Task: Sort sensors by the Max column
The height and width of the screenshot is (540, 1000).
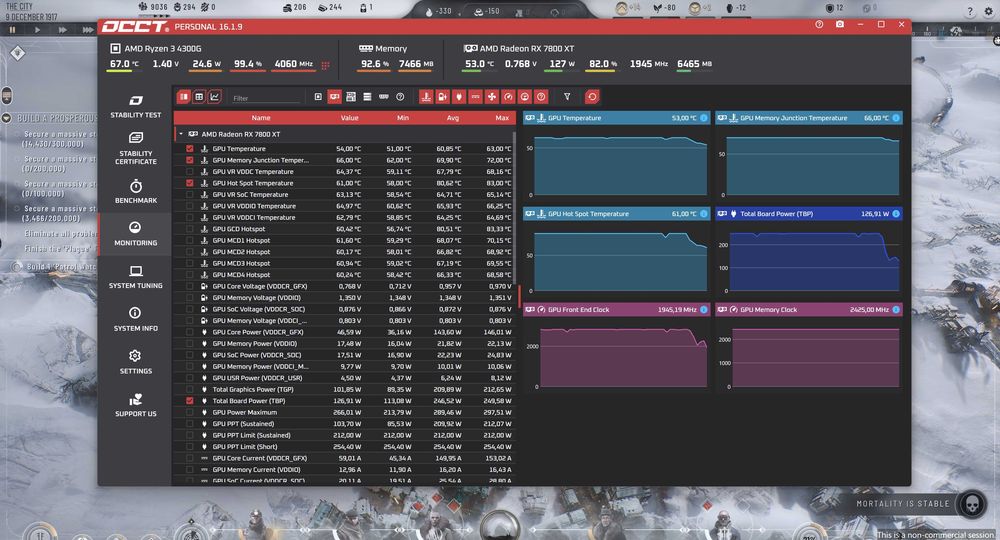Action: click(503, 118)
